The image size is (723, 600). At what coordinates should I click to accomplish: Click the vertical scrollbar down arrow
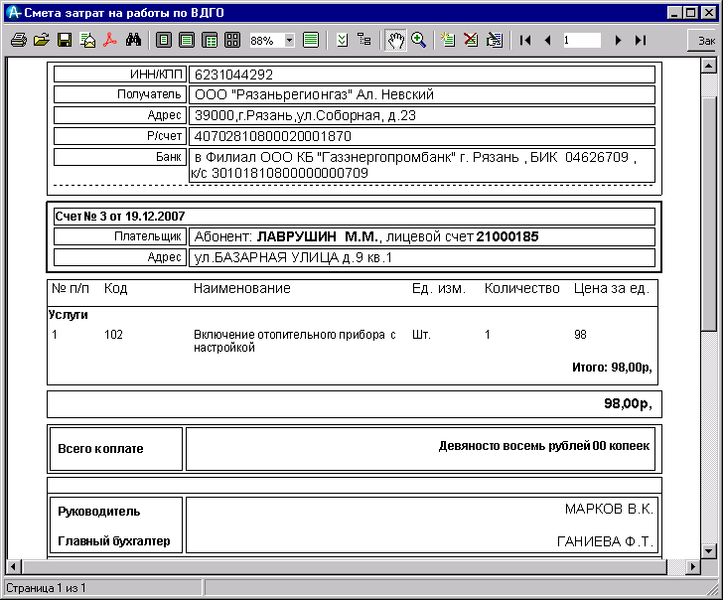coord(709,551)
